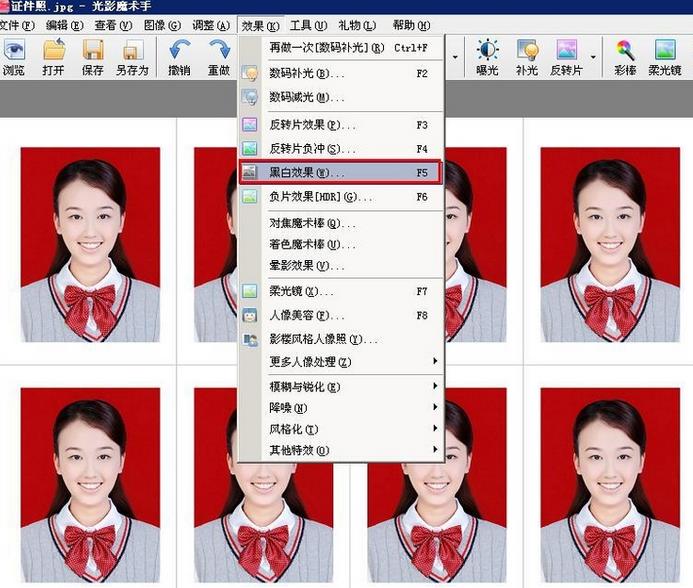Click the top-right ID photo thumbnail
Viewport: 693px width, 588px height.
[610, 244]
